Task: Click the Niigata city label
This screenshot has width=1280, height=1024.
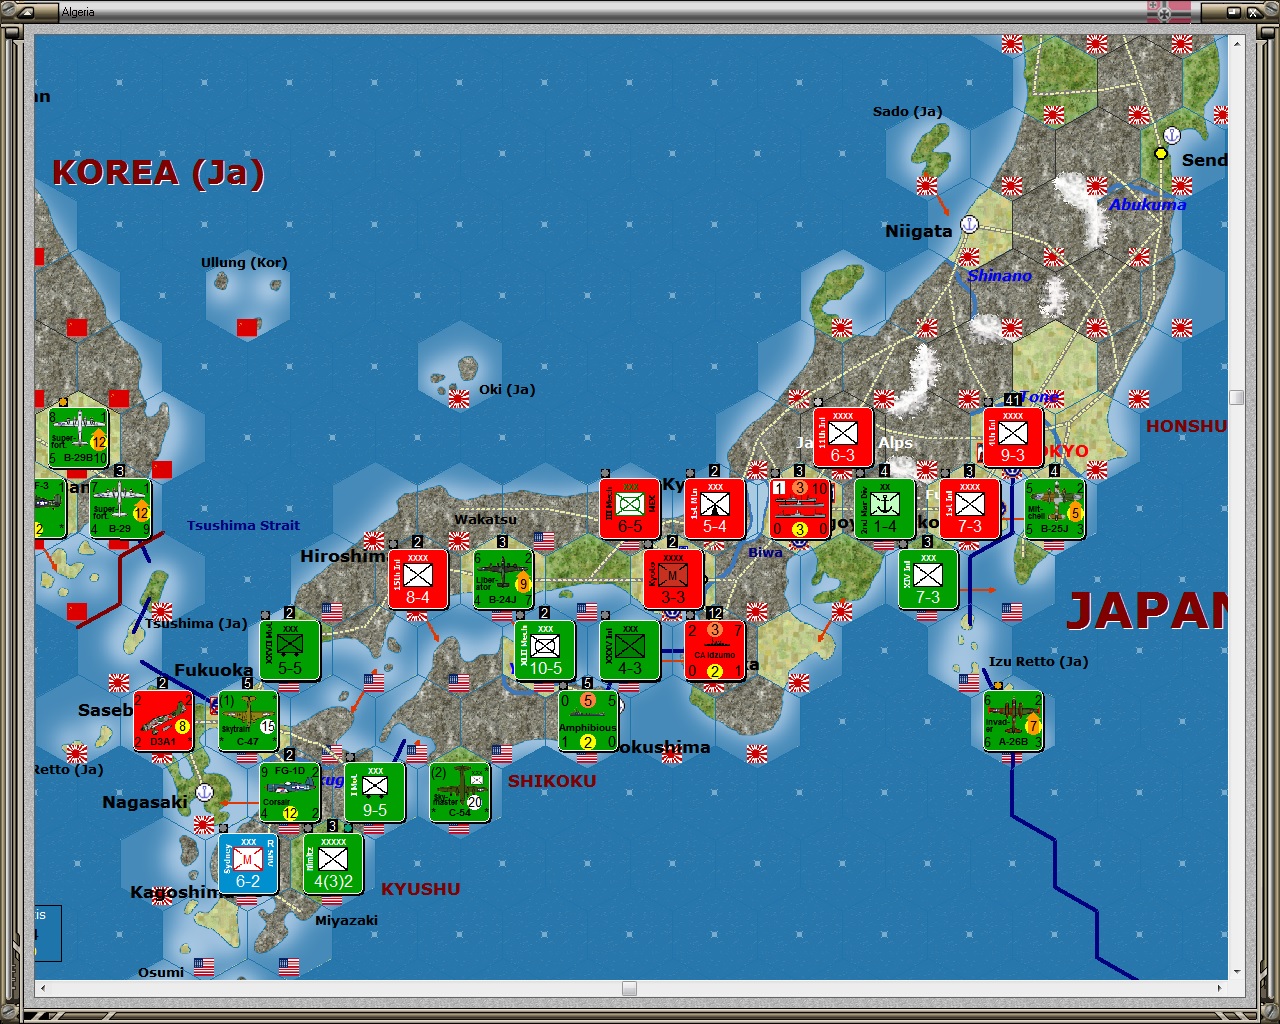Action: pos(919,231)
